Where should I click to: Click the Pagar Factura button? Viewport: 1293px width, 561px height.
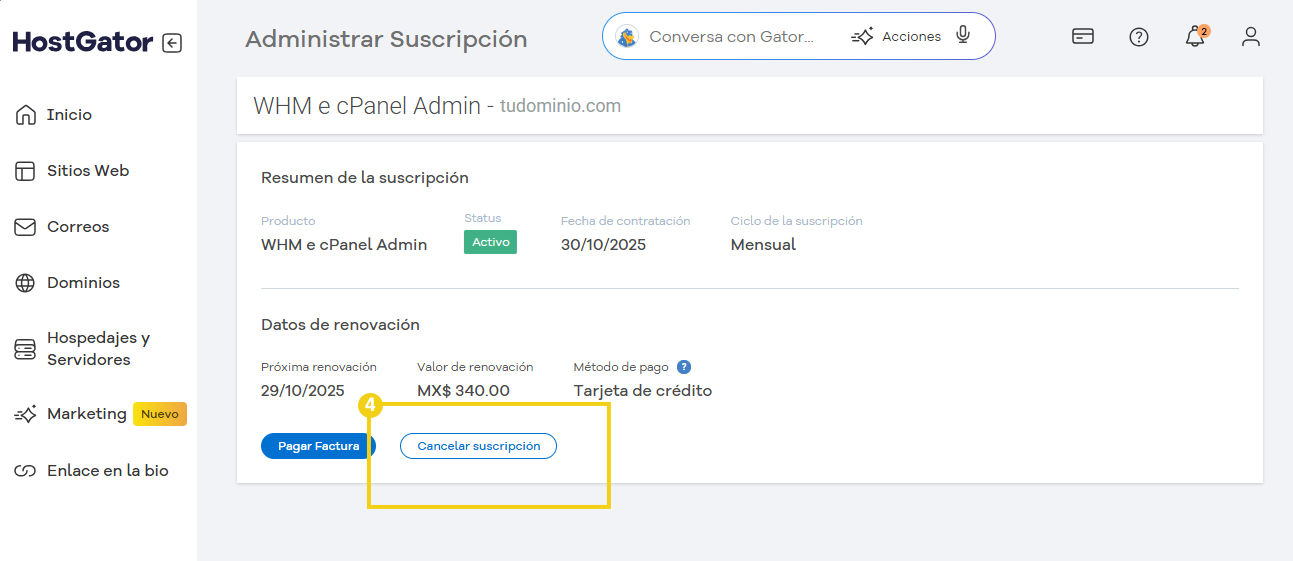(318, 446)
